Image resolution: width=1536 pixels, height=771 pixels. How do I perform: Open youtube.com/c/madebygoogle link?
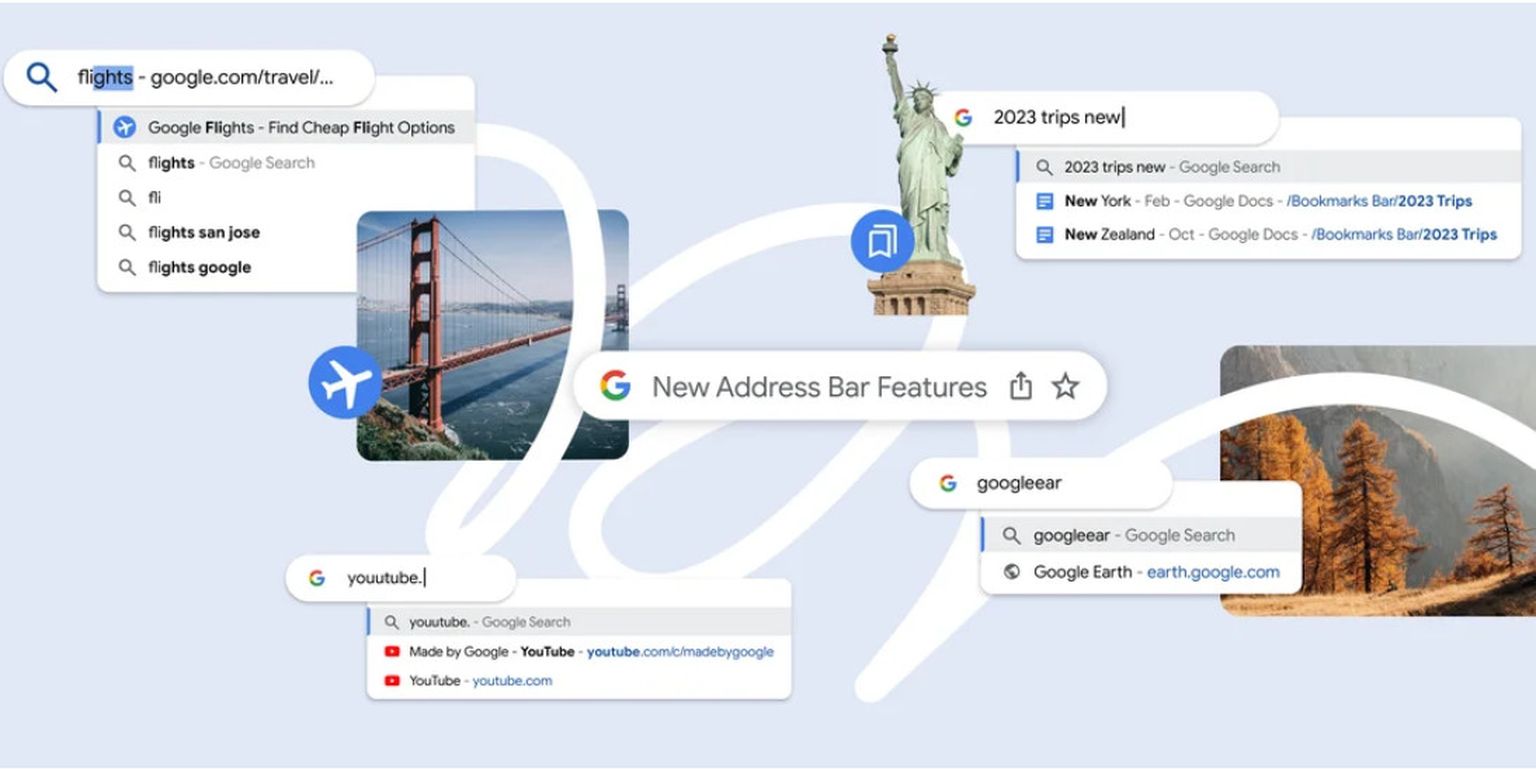[680, 652]
